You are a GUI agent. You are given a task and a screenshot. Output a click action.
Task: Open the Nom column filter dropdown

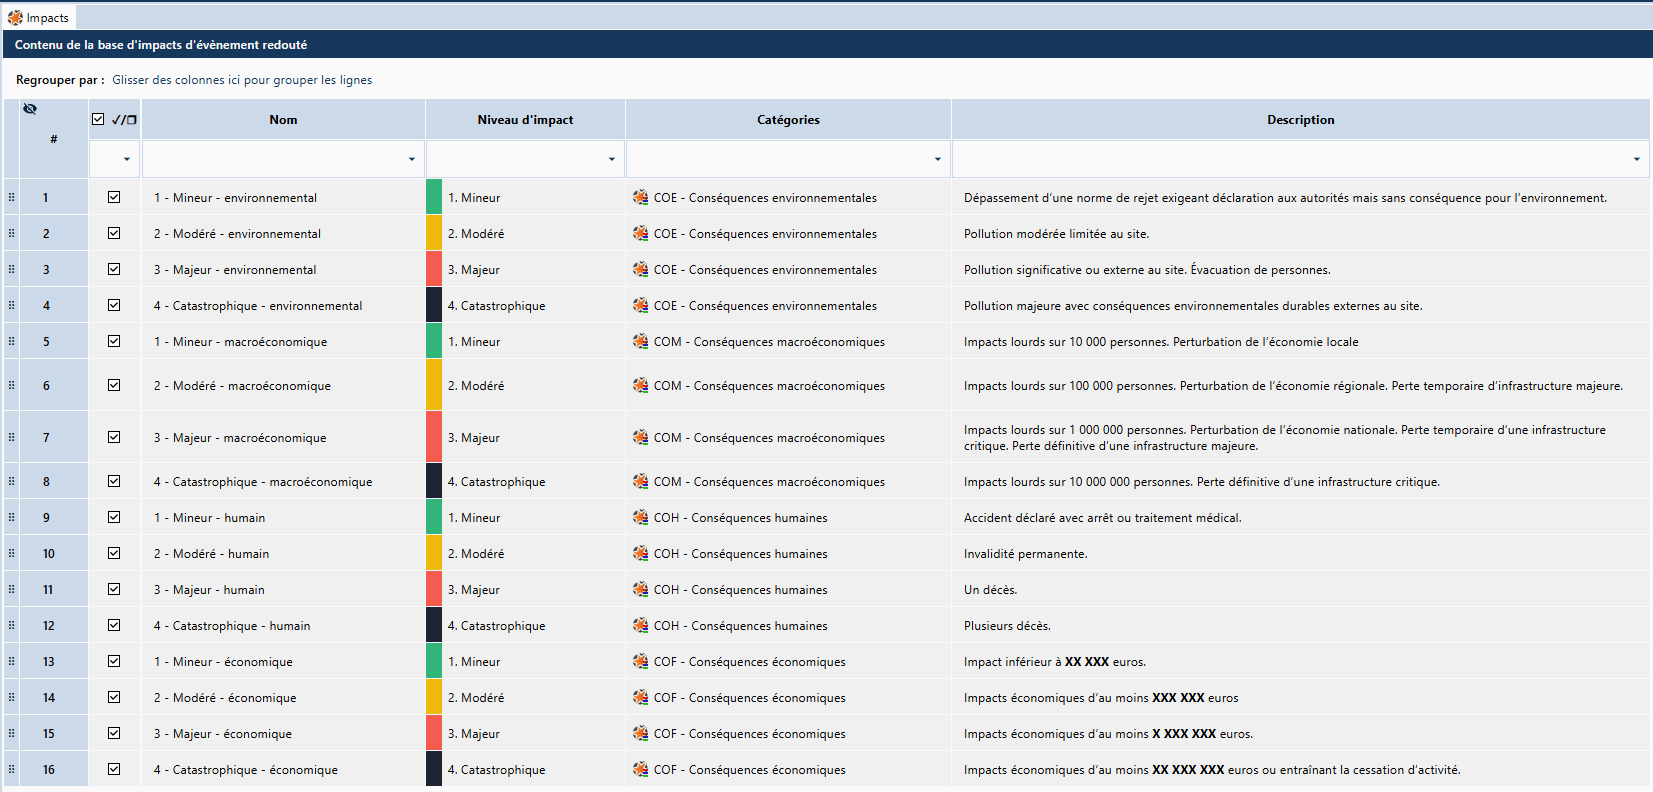click(412, 159)
